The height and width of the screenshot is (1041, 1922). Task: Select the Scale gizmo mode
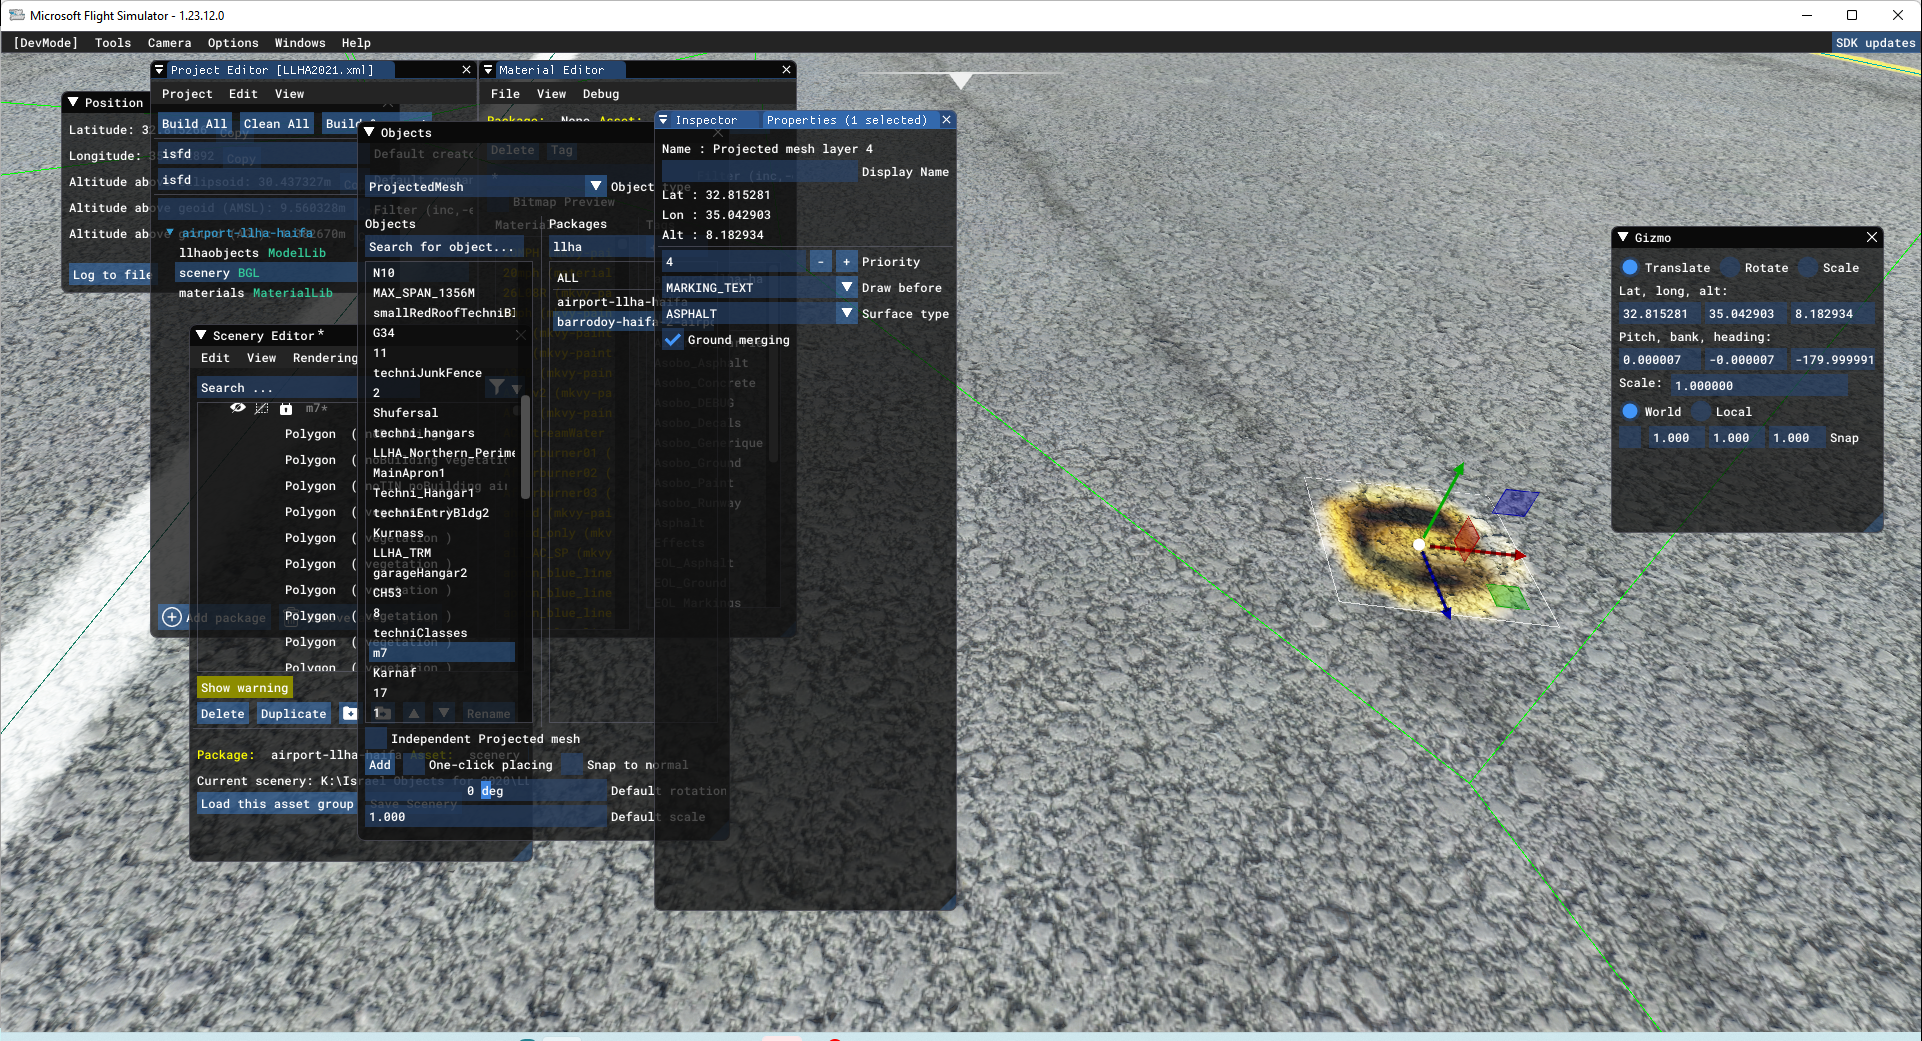click(x=1808, y=268)
